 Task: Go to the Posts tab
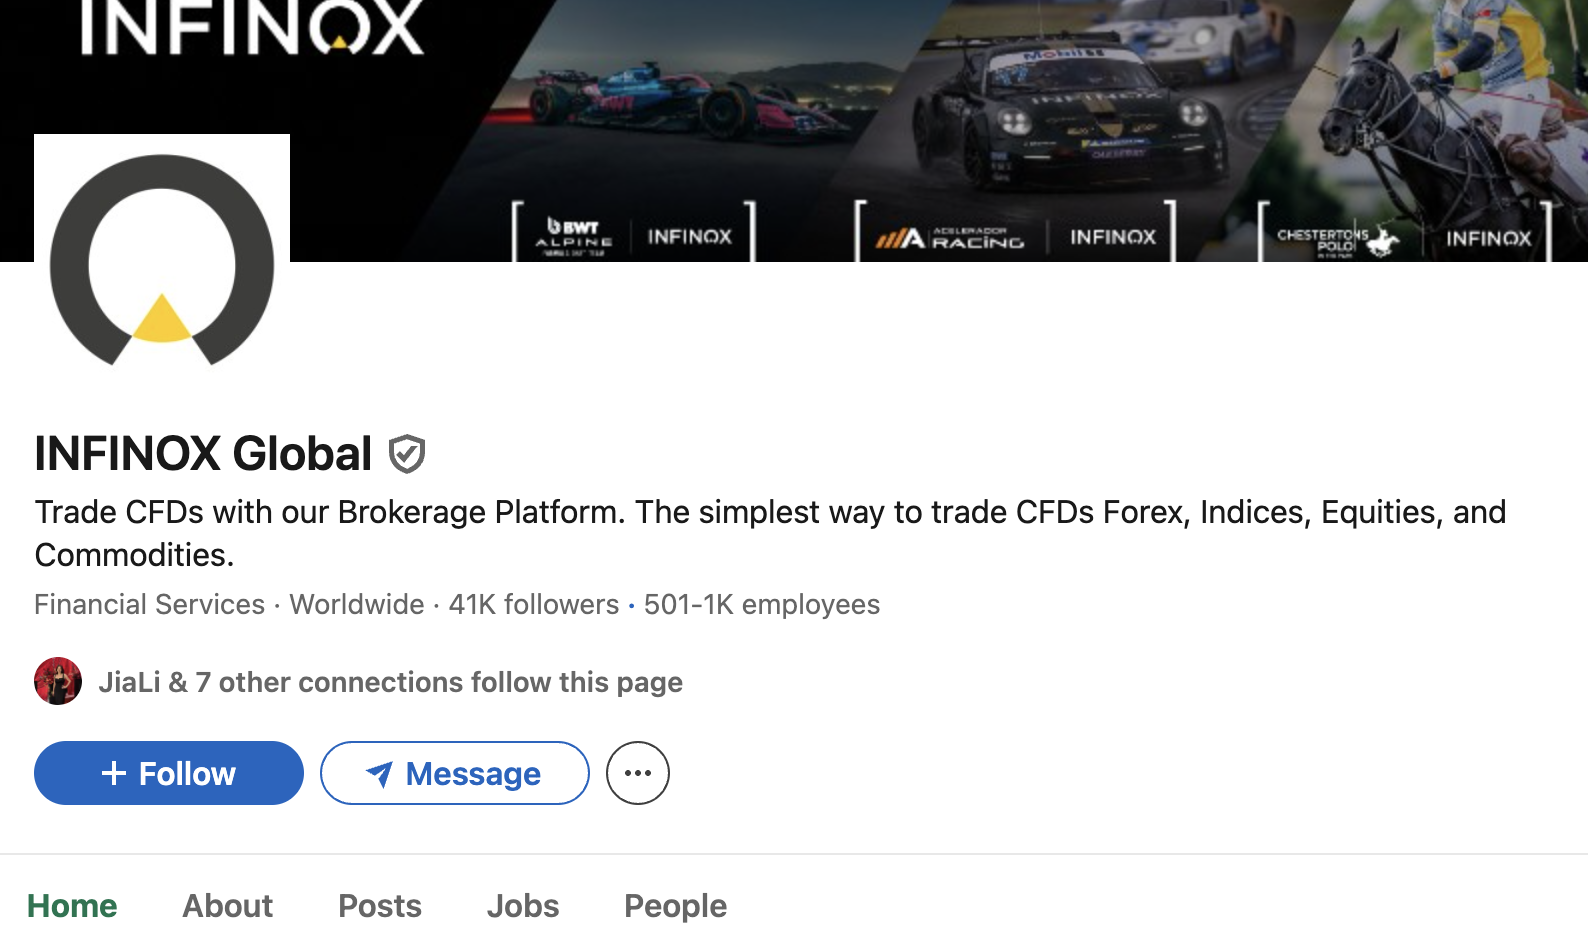point(380,906)
